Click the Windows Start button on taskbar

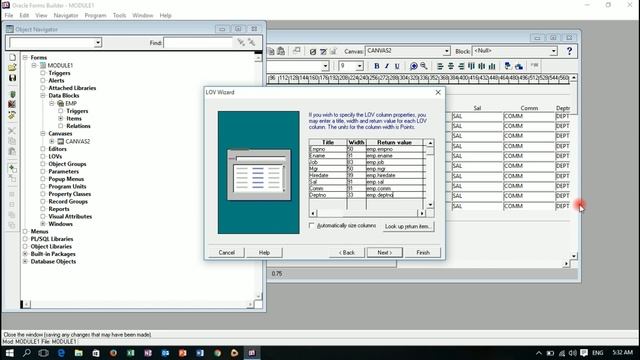9,353
